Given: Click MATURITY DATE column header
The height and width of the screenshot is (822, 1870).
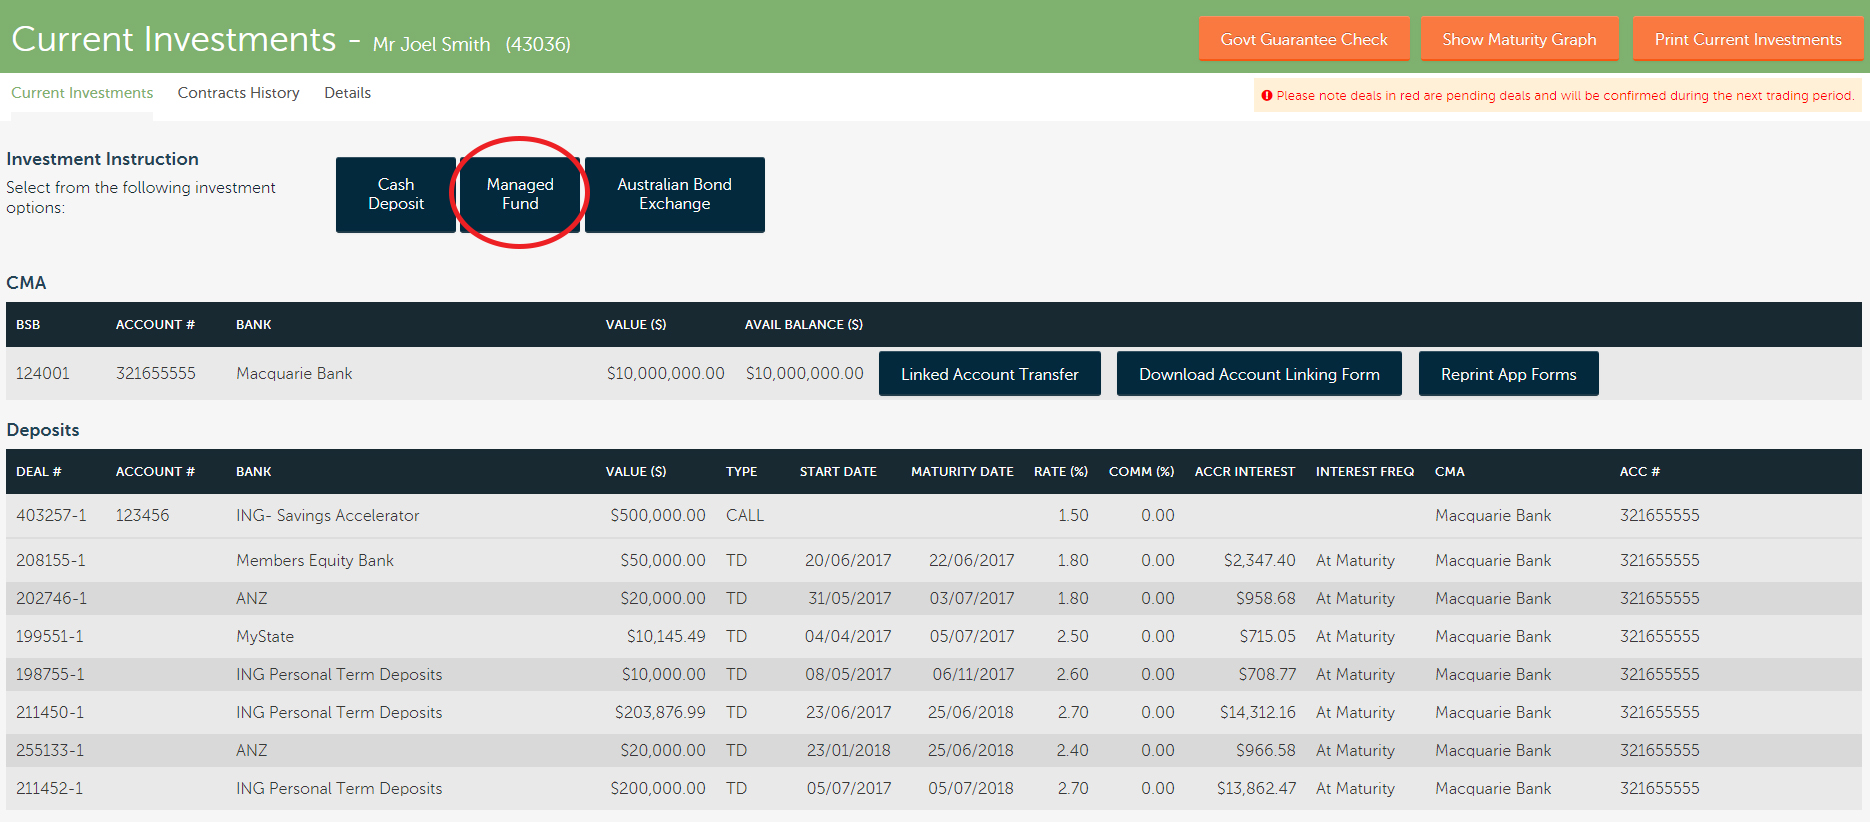Looking at the screenshot, I should 962,471.
